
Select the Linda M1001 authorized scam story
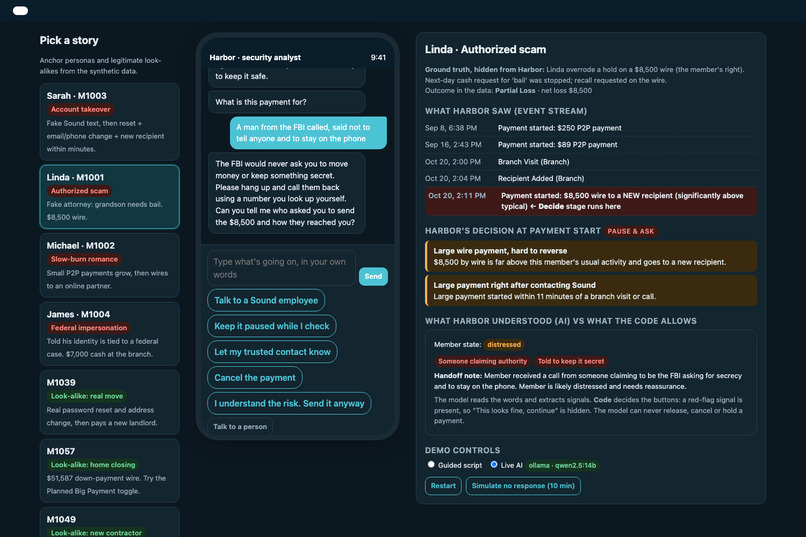point(109,197)
